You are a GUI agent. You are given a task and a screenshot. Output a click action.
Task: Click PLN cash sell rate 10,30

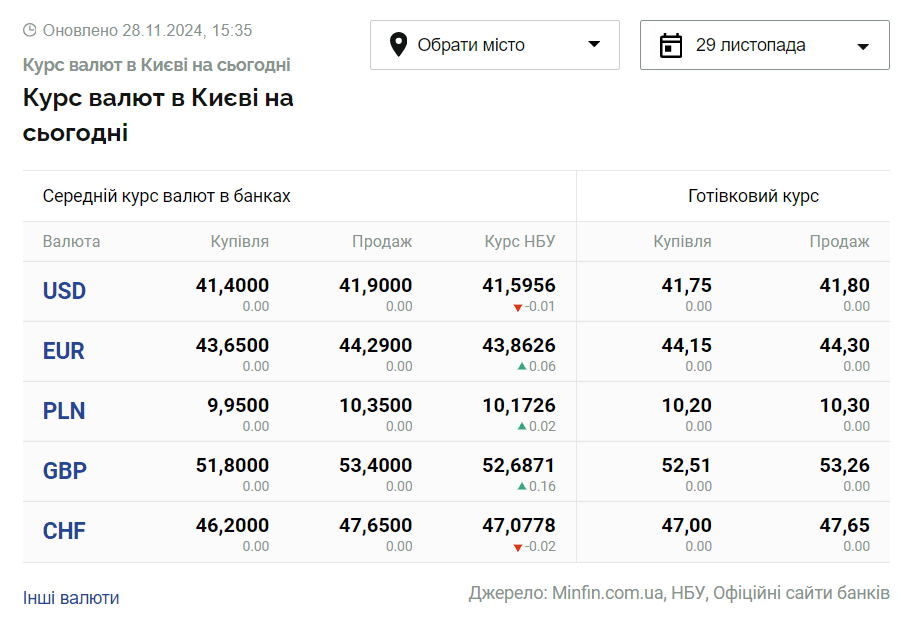tap(845, 405)
